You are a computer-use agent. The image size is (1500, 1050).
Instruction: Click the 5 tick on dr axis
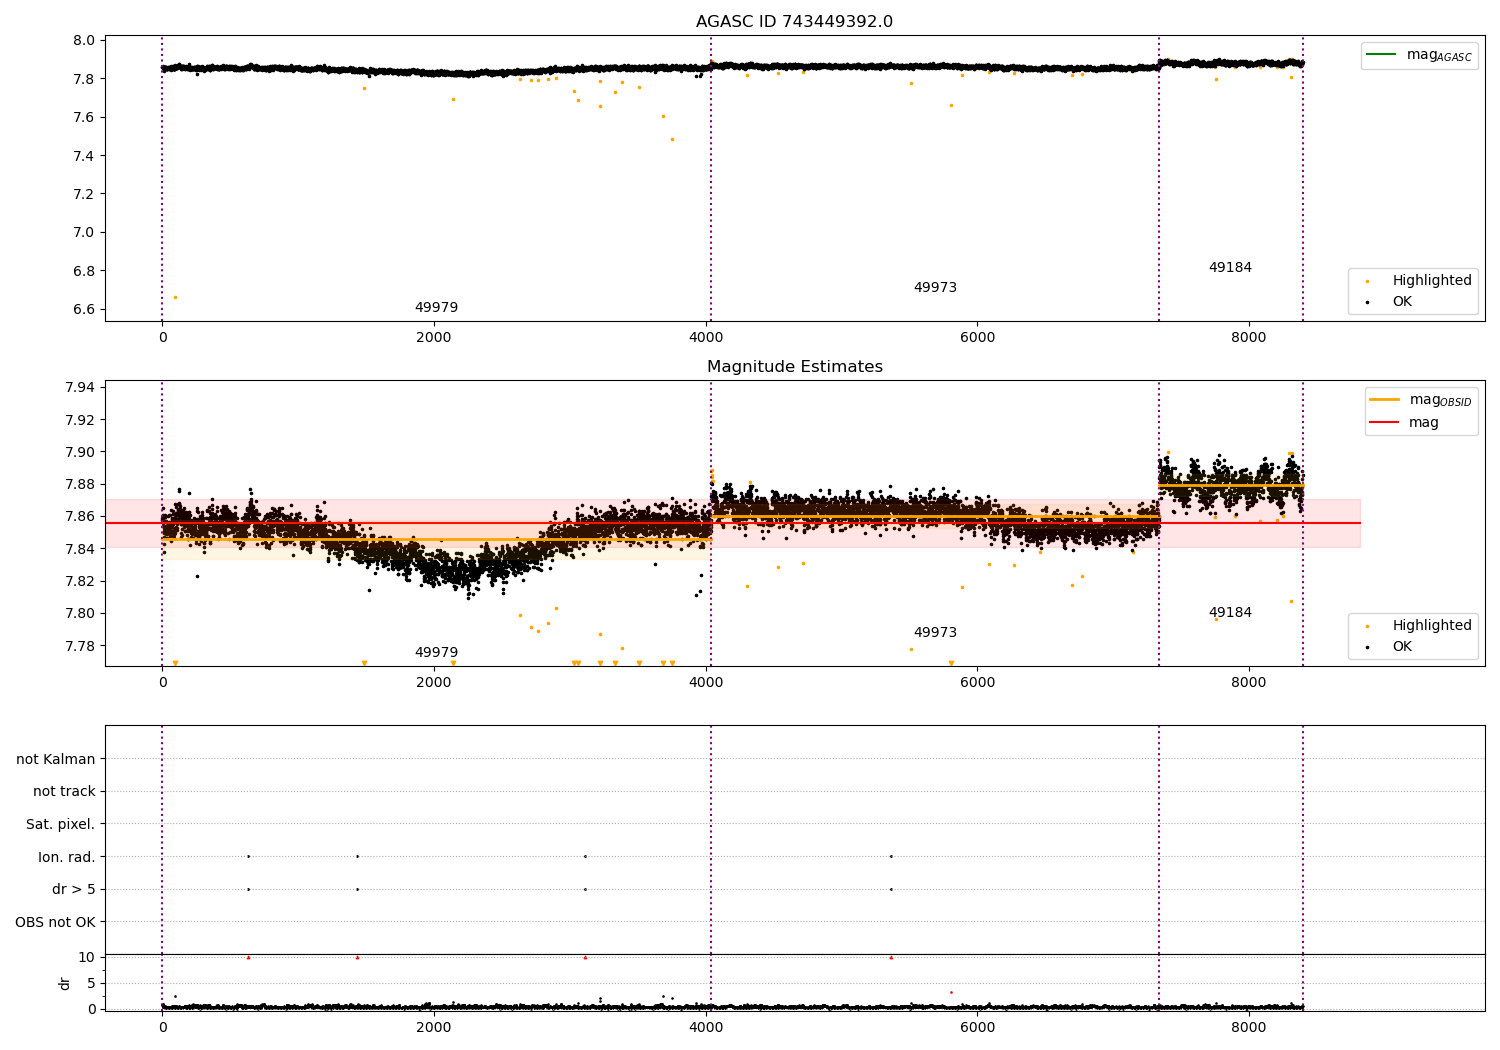pos(91,984)
